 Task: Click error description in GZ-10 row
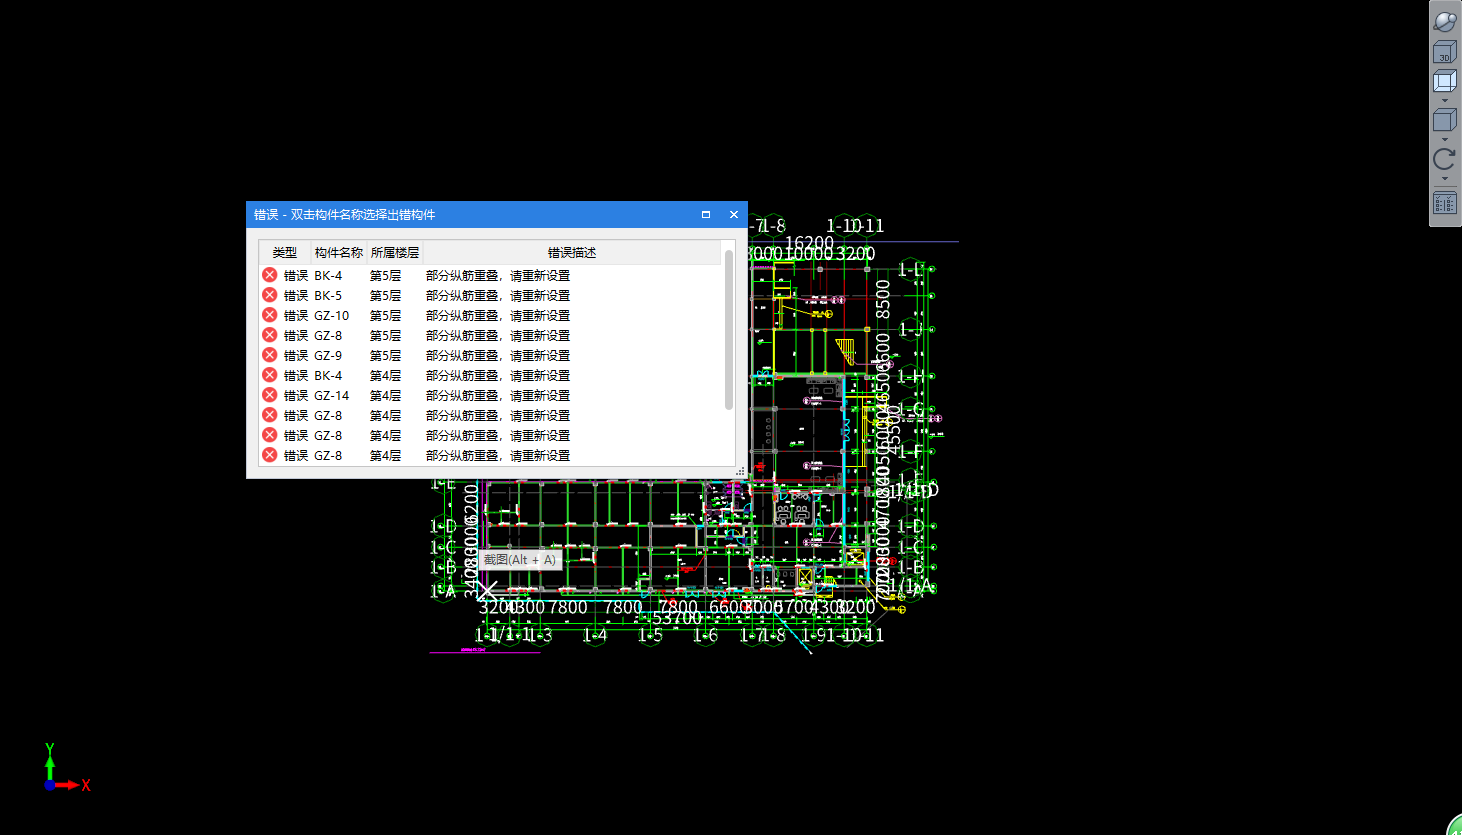click(x=498, y=315)
